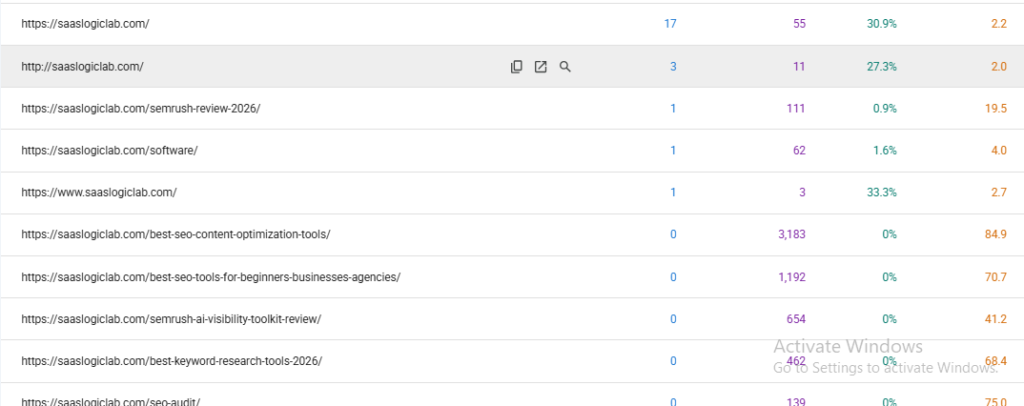Click impressions value 1,192
The width and height of the screenshot is (1024, 406).
pos(792,277)
